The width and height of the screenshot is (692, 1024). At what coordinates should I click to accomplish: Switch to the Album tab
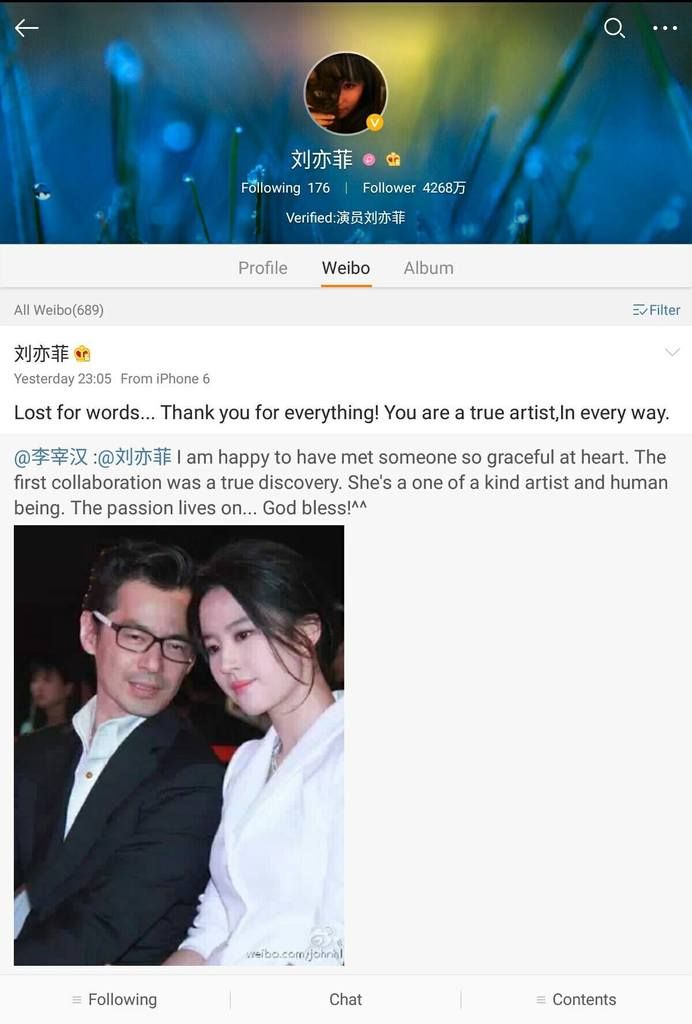coord(428,268)
